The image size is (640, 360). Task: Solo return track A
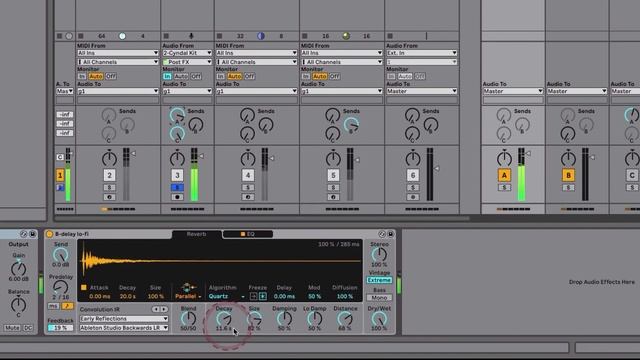coord(504,187)
